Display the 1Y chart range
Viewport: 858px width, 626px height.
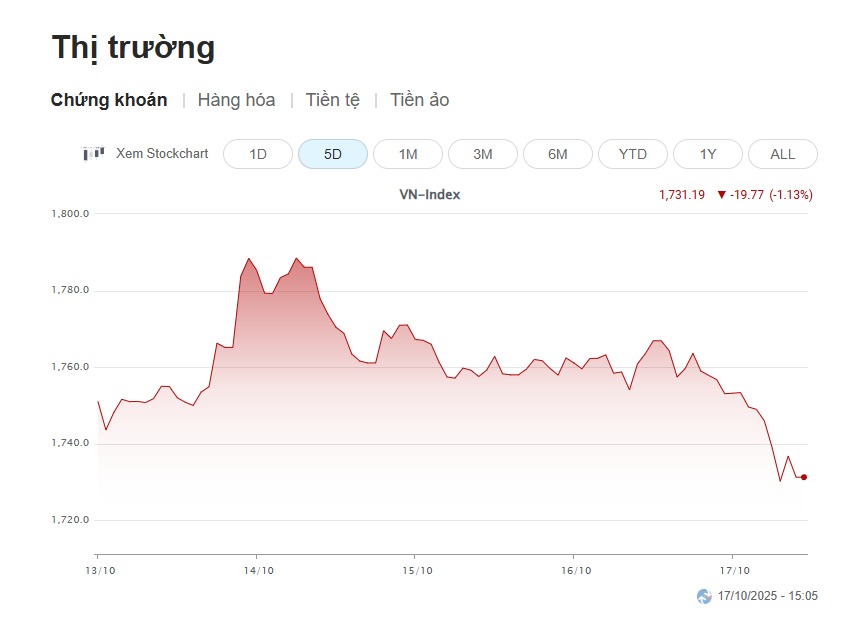tap(708, 154)
